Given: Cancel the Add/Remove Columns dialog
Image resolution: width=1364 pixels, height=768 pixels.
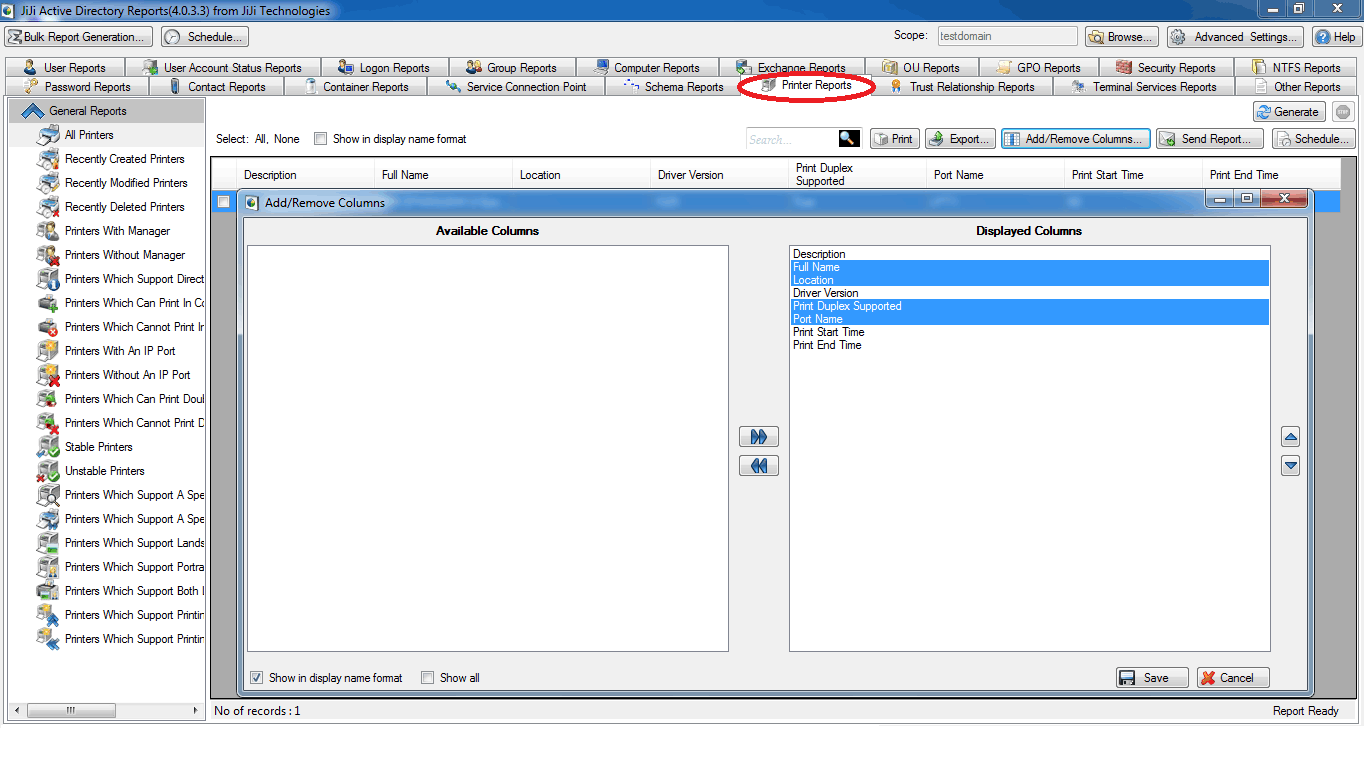Looking at the screenshot, I should [1233, 677].
